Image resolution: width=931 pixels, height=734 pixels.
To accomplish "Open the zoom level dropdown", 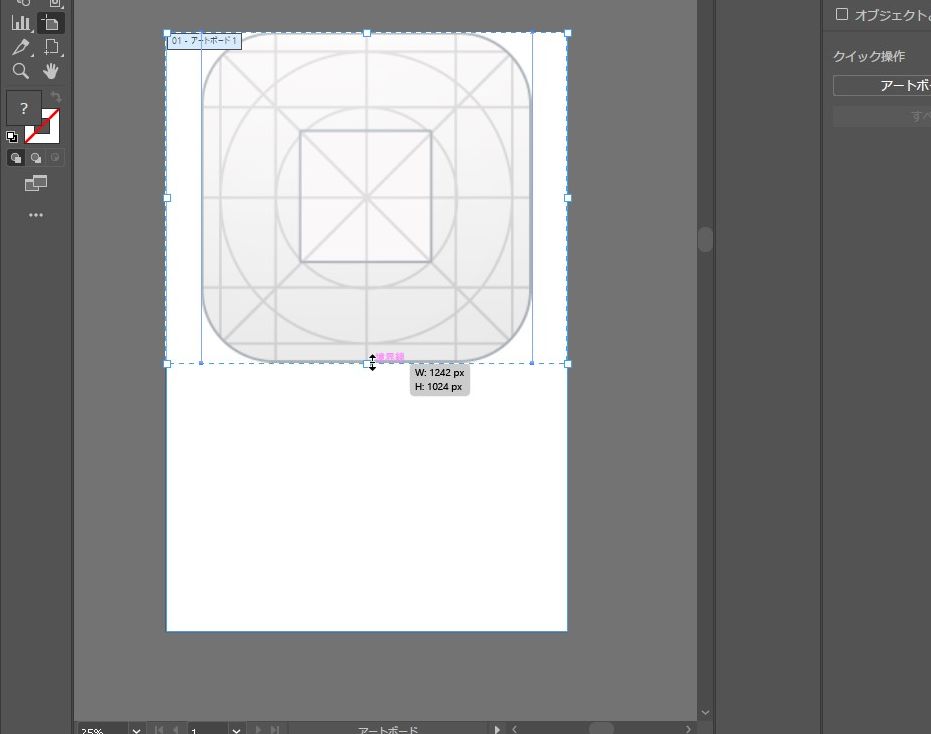I will [x=136, y=730].
